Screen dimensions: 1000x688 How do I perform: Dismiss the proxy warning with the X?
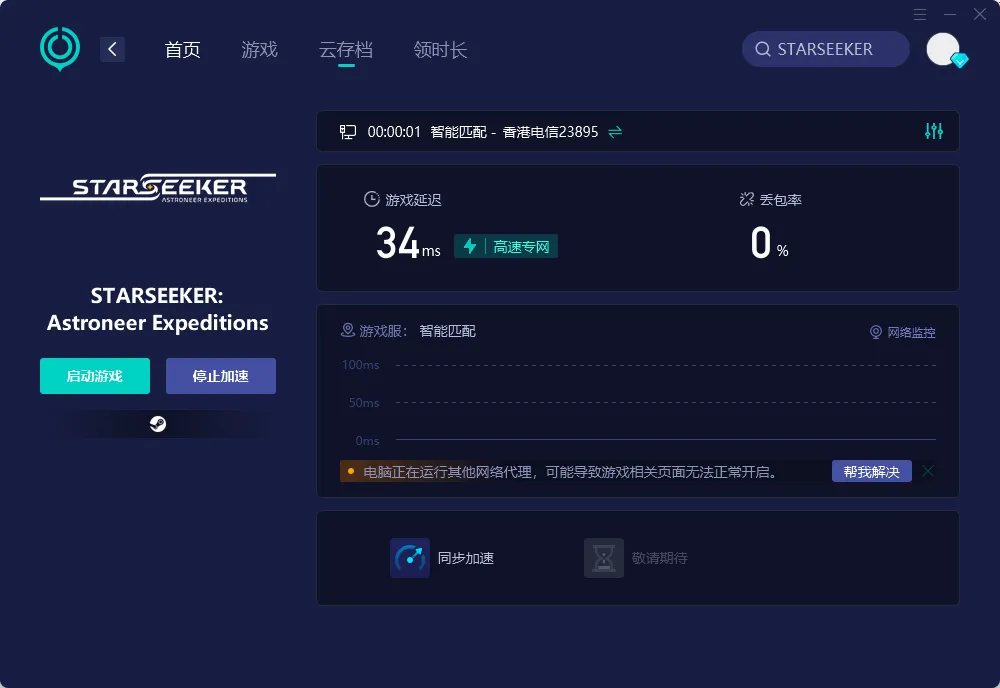point(928,471)
